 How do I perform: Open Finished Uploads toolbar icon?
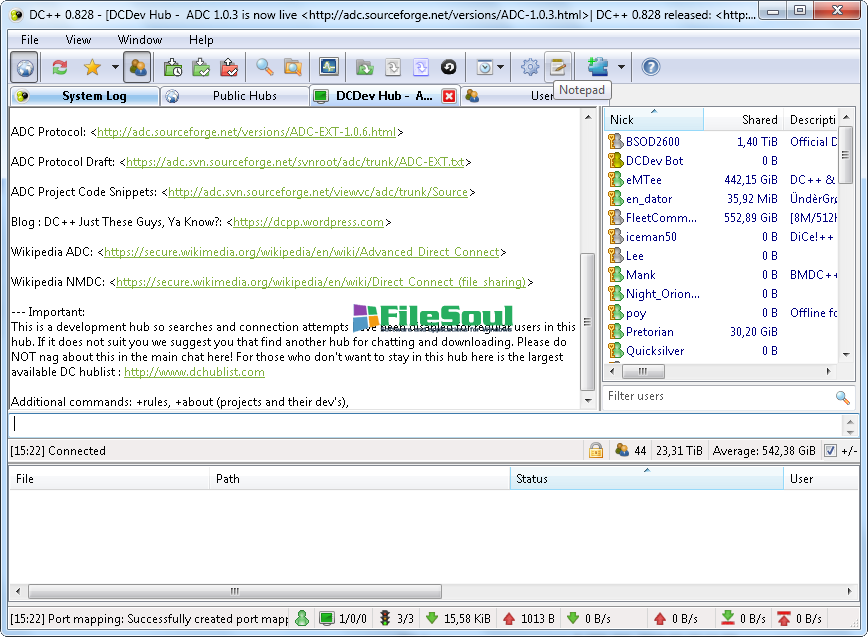[x=229, y=68]
